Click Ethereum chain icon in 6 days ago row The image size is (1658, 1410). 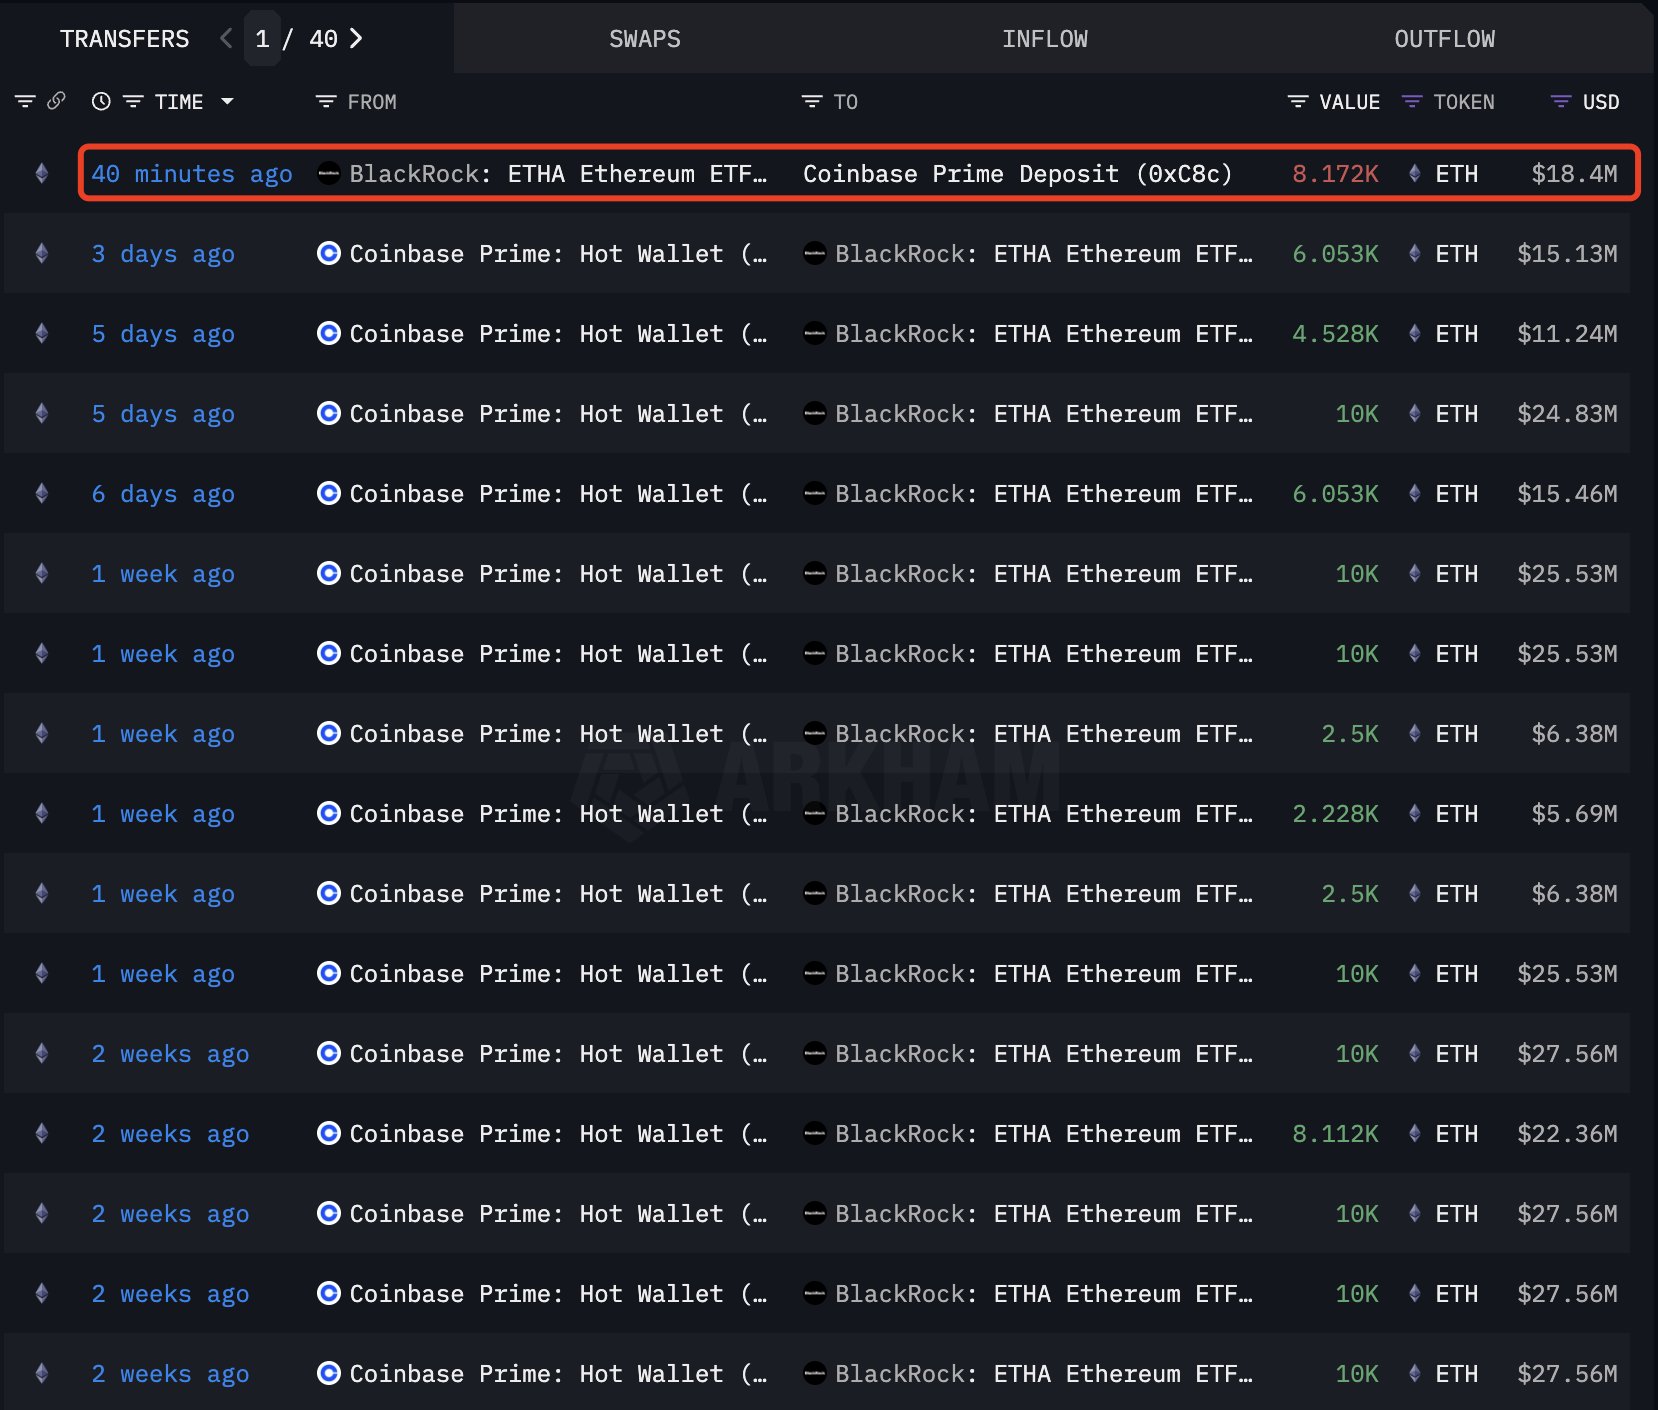[41, 493]
